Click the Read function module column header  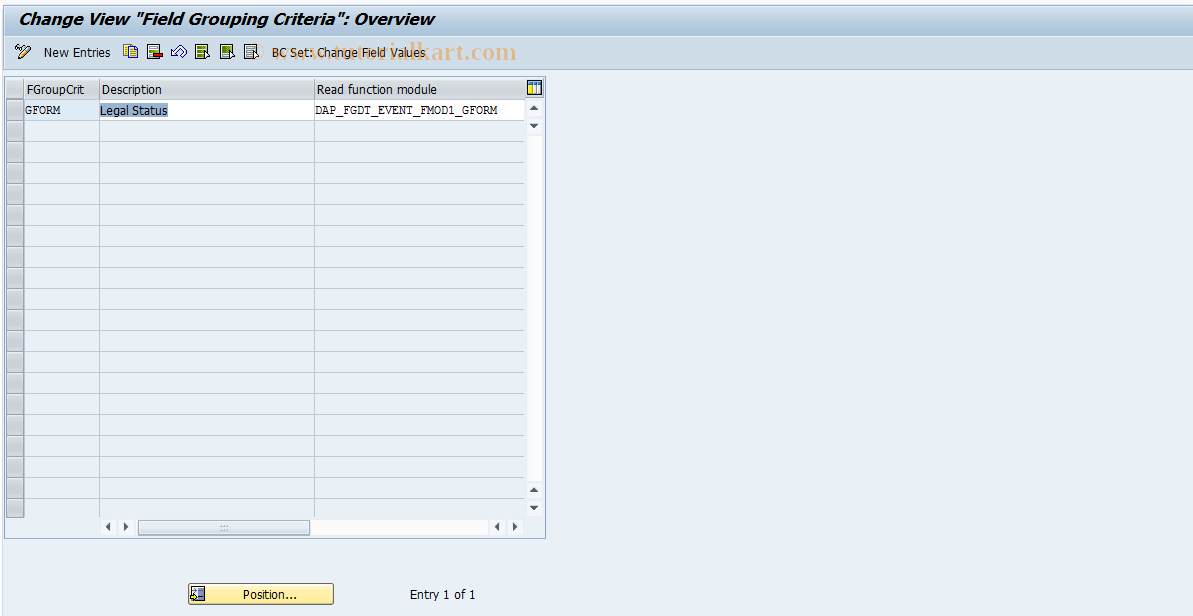[x=419, y=89]
